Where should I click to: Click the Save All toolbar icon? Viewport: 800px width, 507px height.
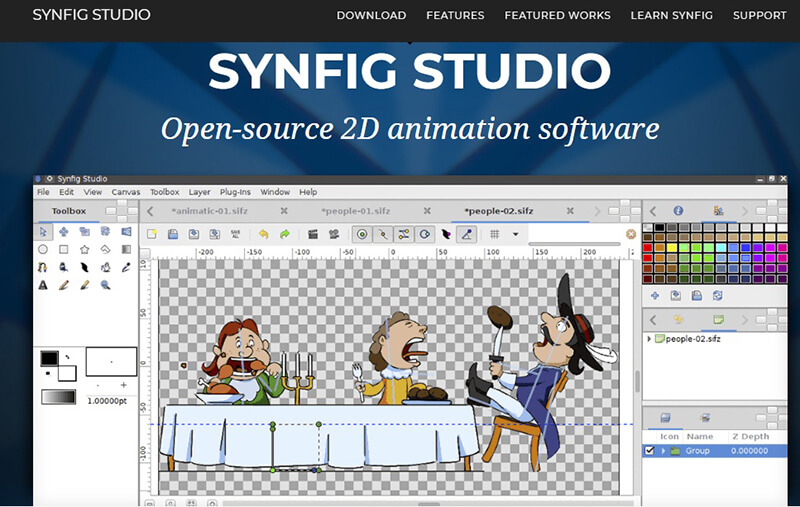point(235,234)
